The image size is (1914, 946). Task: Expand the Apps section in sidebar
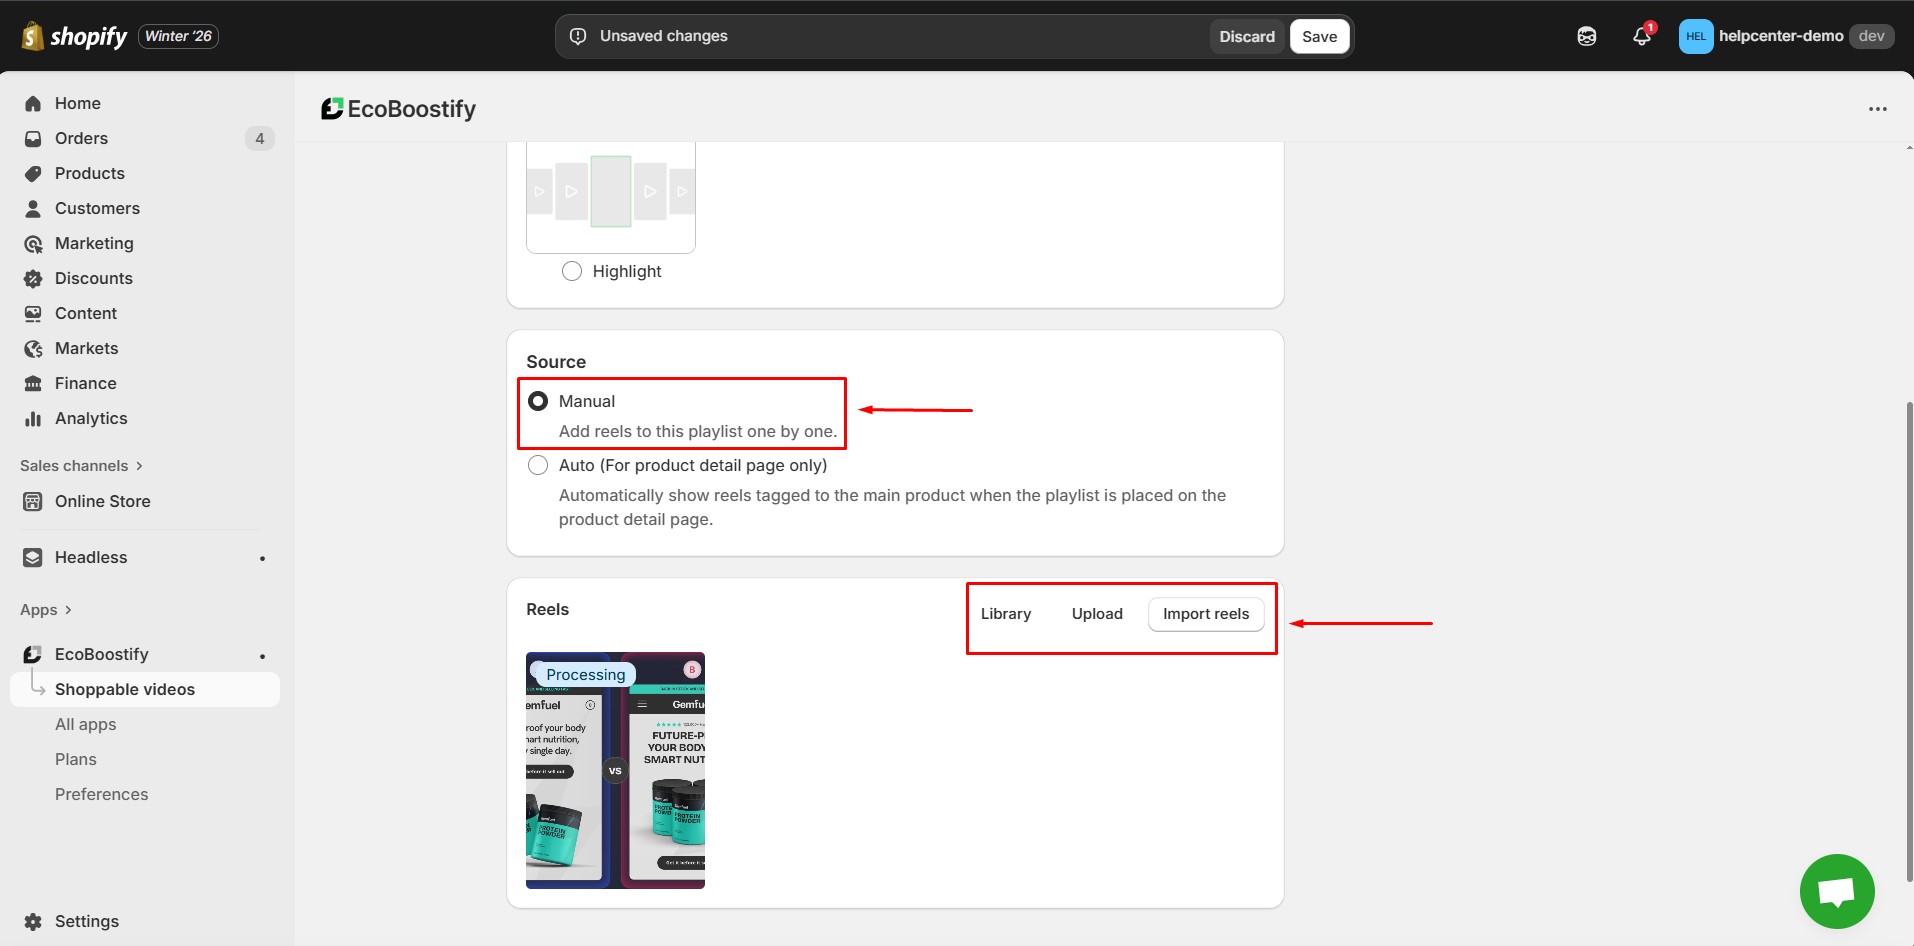(46, 610)
